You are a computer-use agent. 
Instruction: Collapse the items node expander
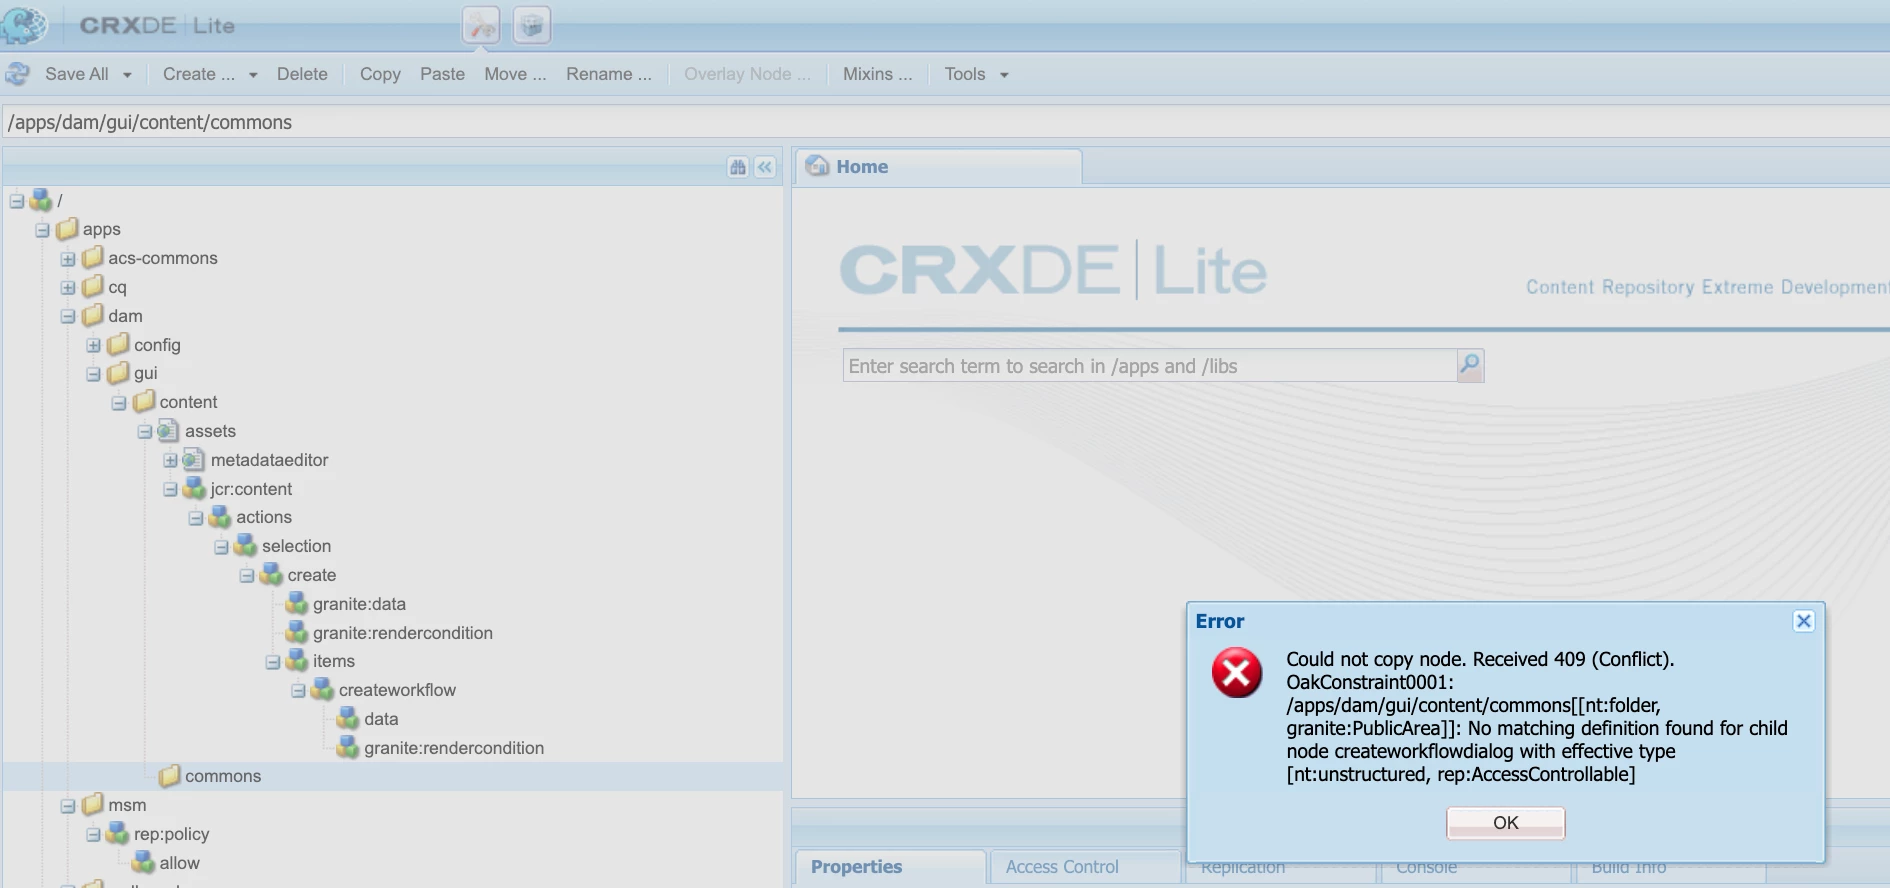(x=273, y=662)
